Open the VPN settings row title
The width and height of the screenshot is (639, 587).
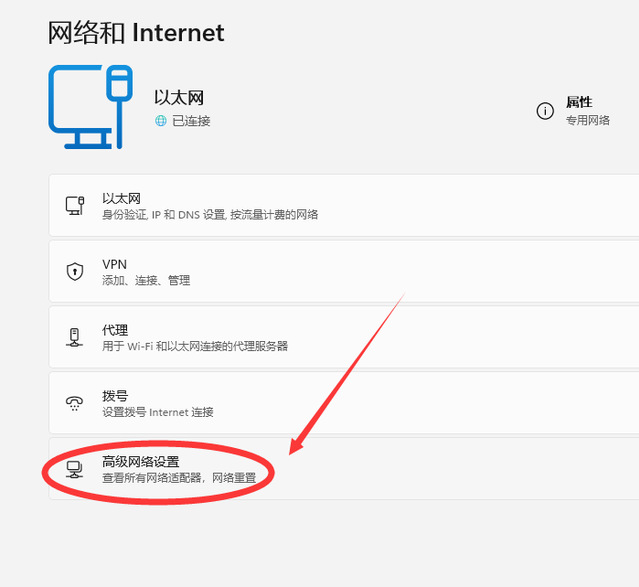click(115, 265)
